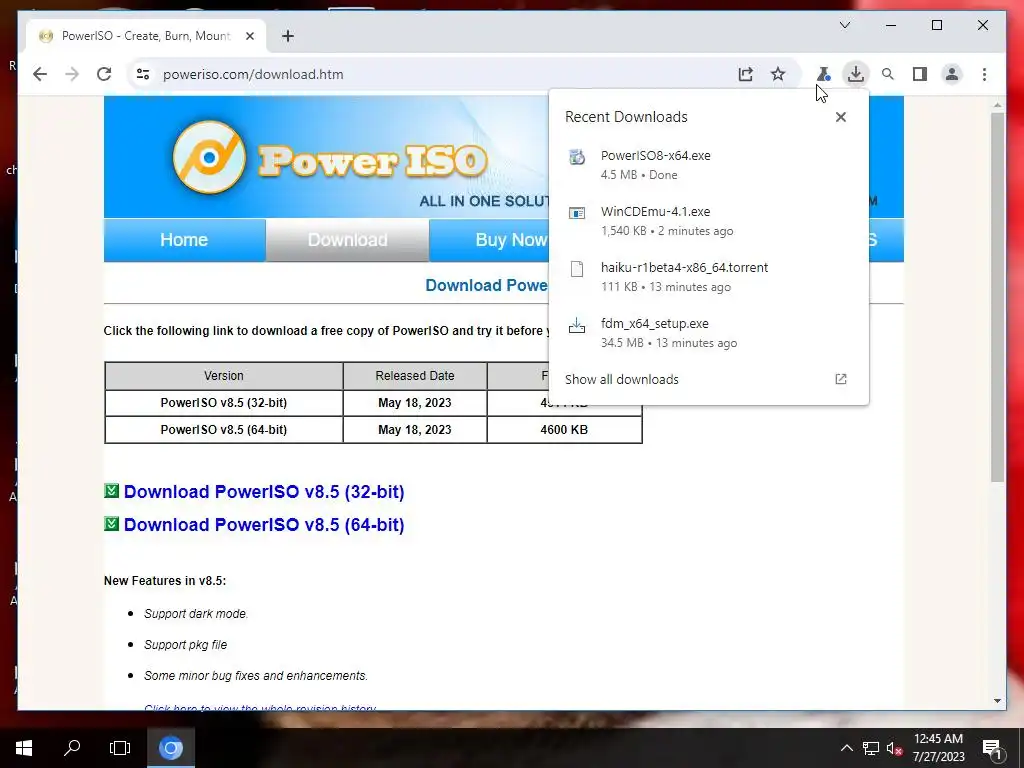This screenshot has height=768, width=1024.
Task: Open the Chrome profile avatar
Action: point(952,74)
